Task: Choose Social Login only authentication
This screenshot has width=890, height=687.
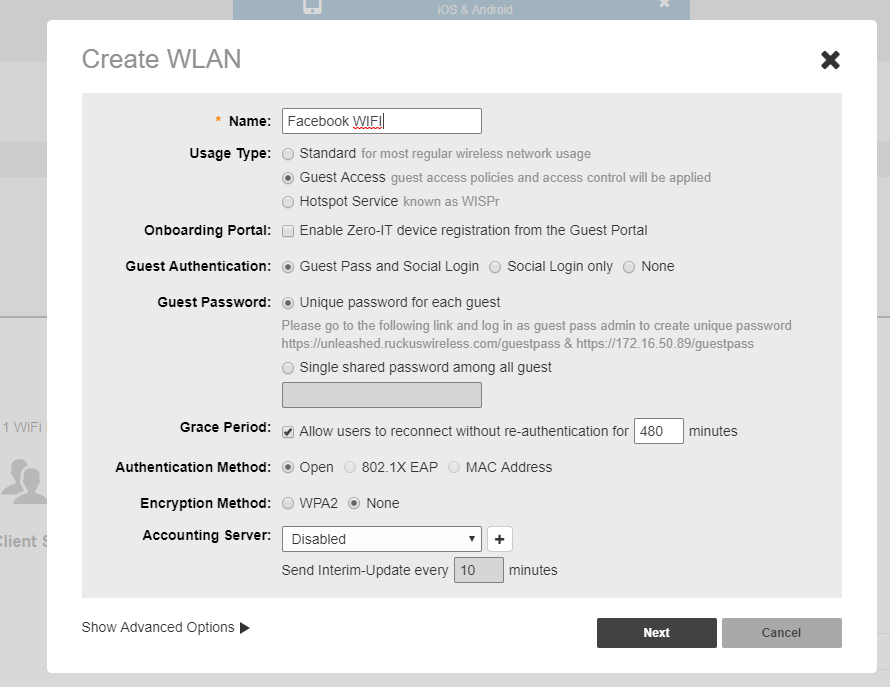Action: point(496,267)
